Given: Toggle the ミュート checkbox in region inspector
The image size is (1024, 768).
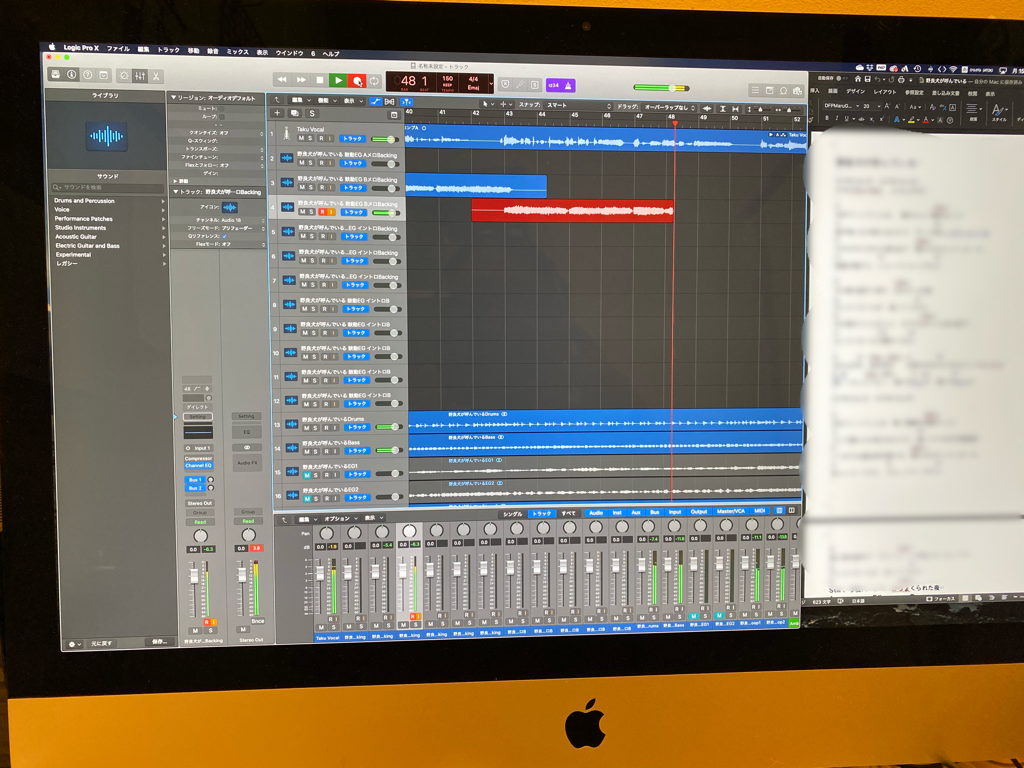Looking at the screenshot, I should click(221, 108).
